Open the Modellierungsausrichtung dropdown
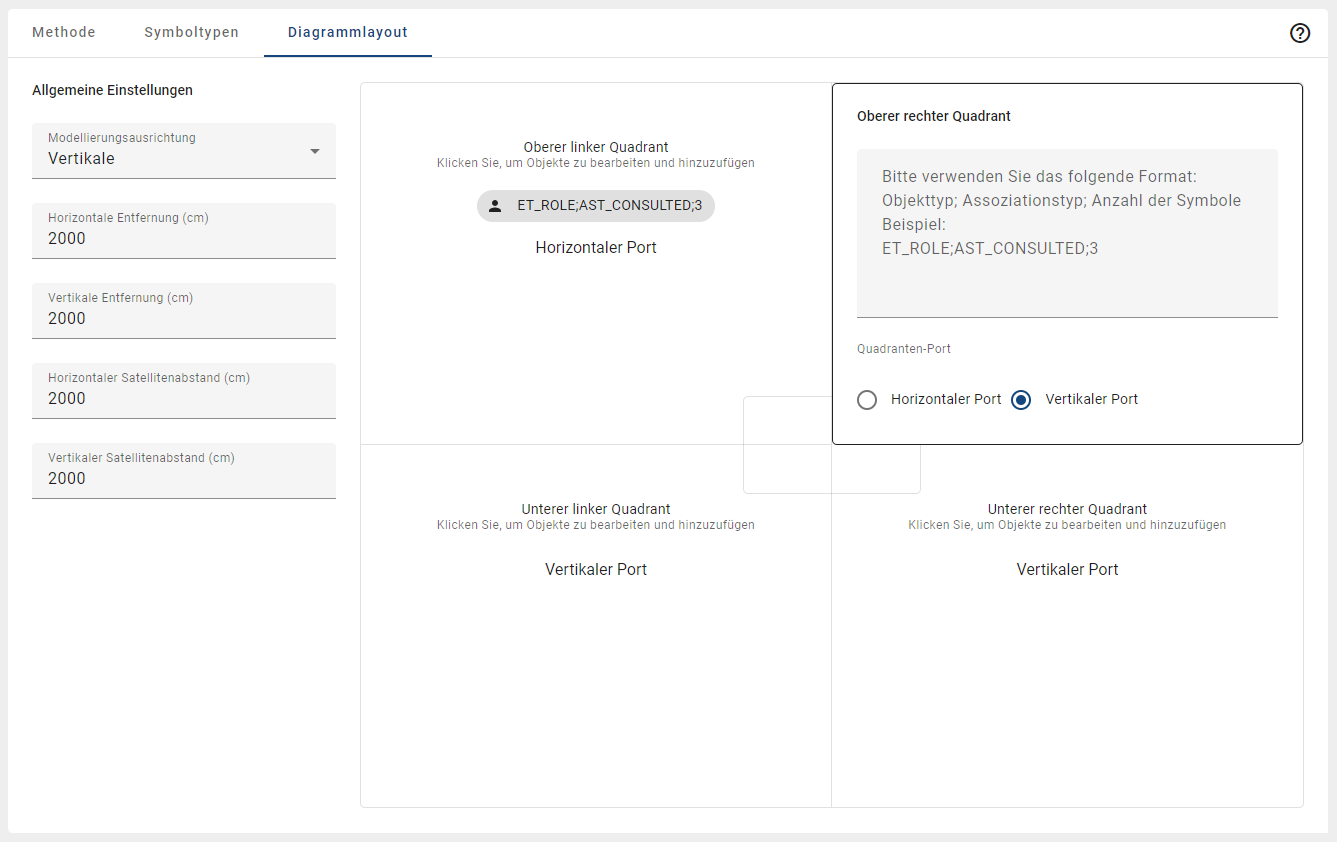 click(x=184, y=150)
